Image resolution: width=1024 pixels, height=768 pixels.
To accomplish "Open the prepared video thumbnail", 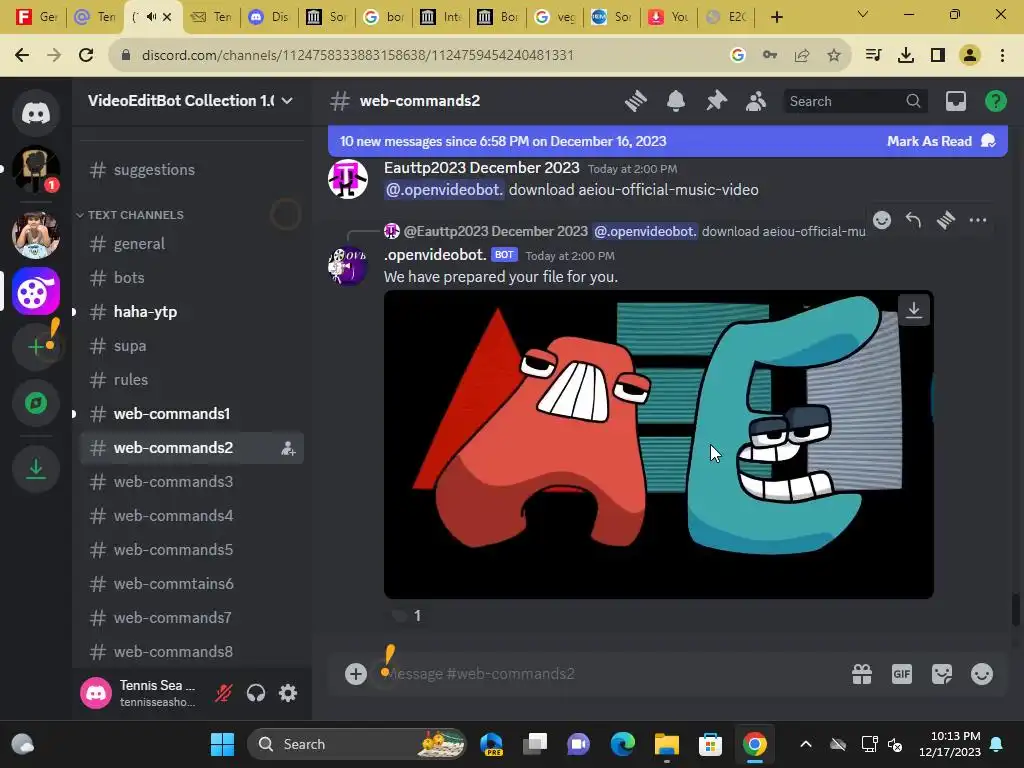I will (658, 444).
